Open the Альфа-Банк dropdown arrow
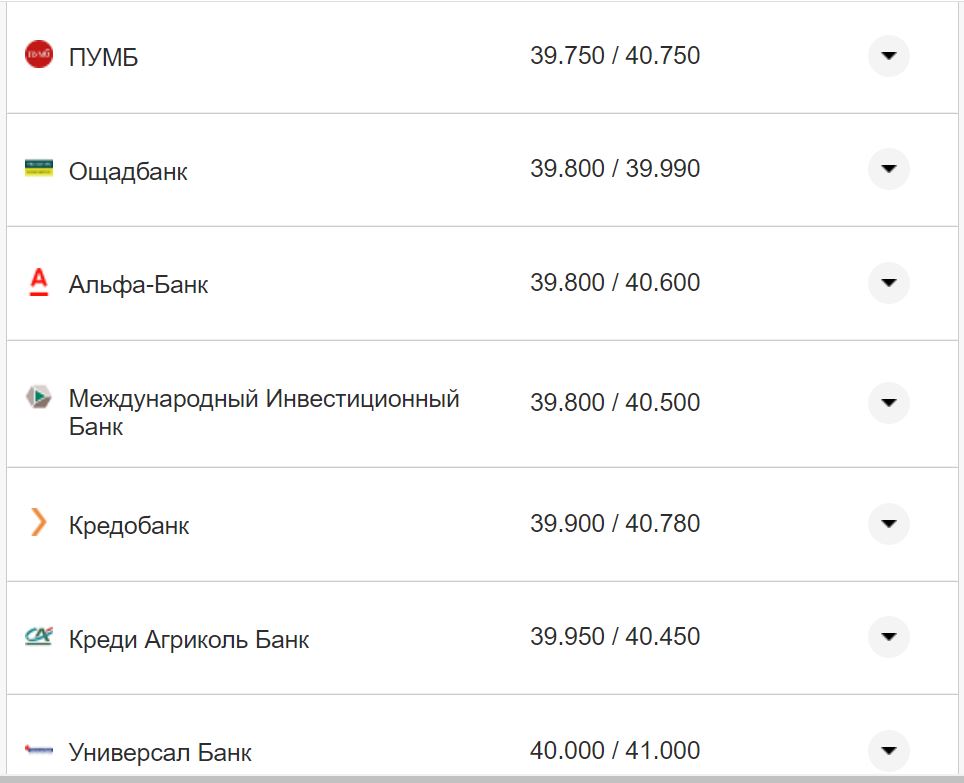964x783 pixels. 888,282
